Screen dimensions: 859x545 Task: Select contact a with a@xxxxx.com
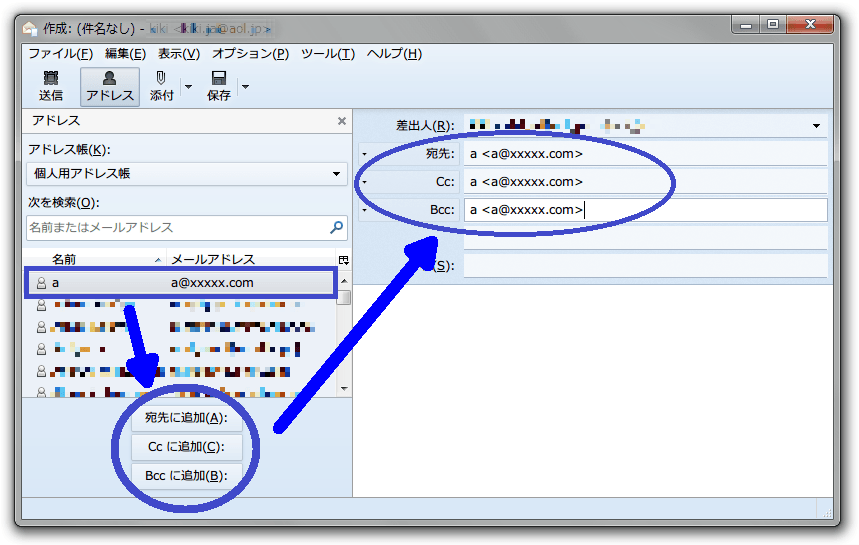[180, 283]
